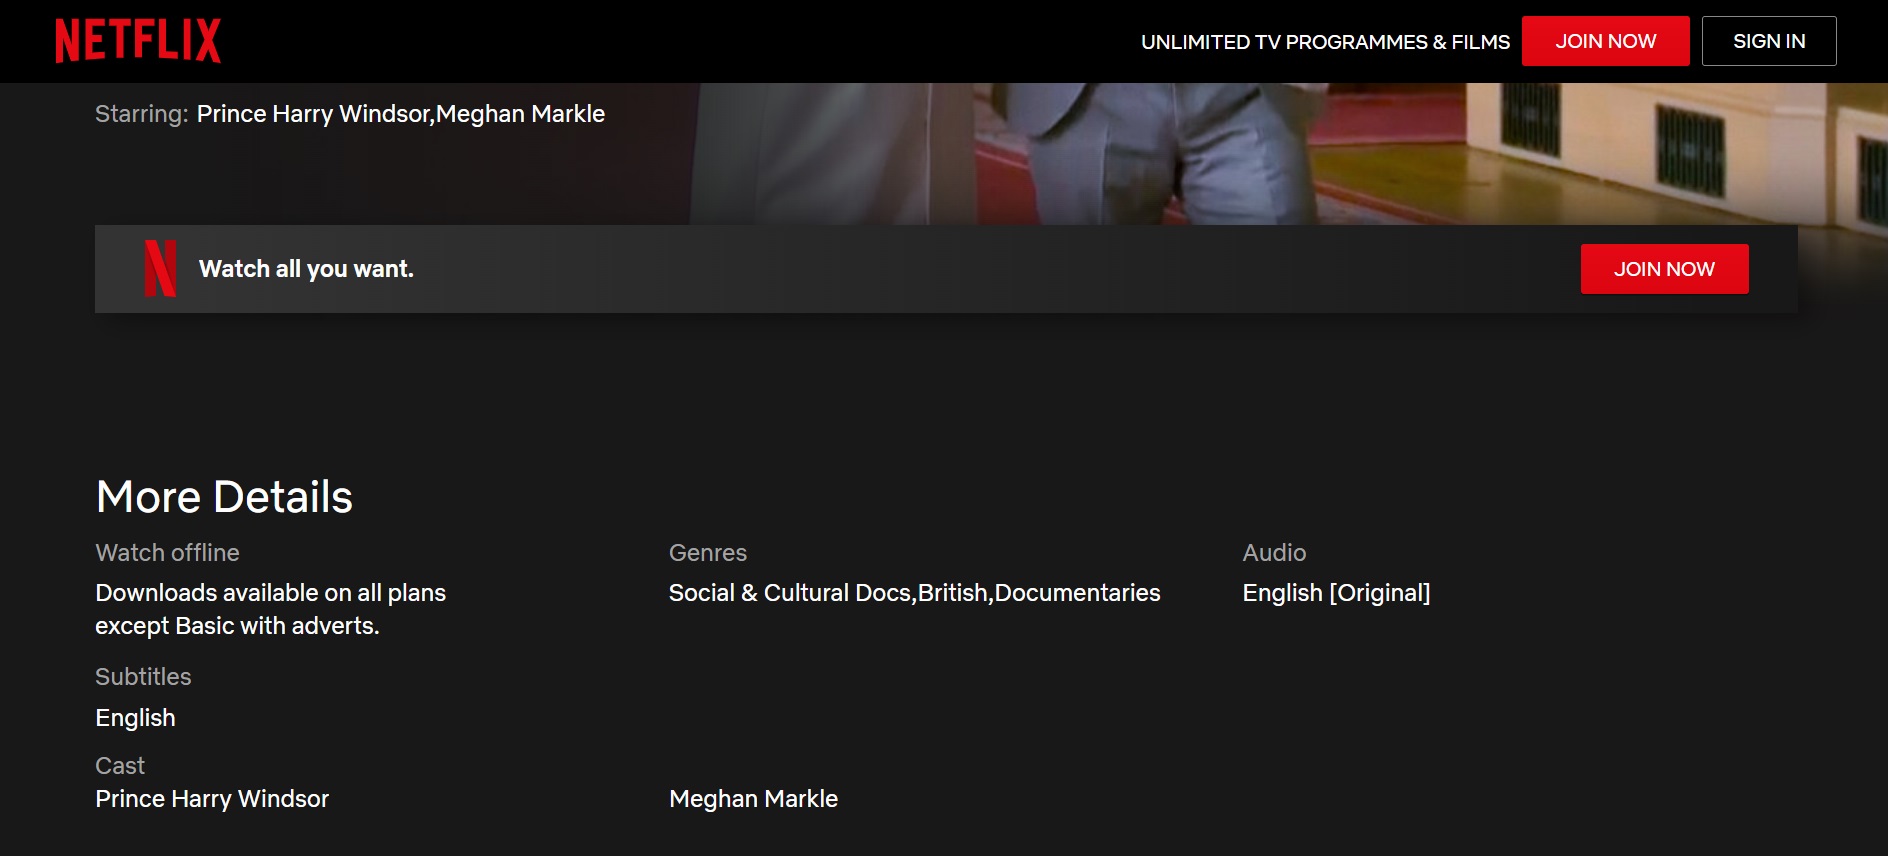Click 'Watch all you want.' text
Image resolution: width=1888 pixels, height=856 pixels.
coord(306,269)
